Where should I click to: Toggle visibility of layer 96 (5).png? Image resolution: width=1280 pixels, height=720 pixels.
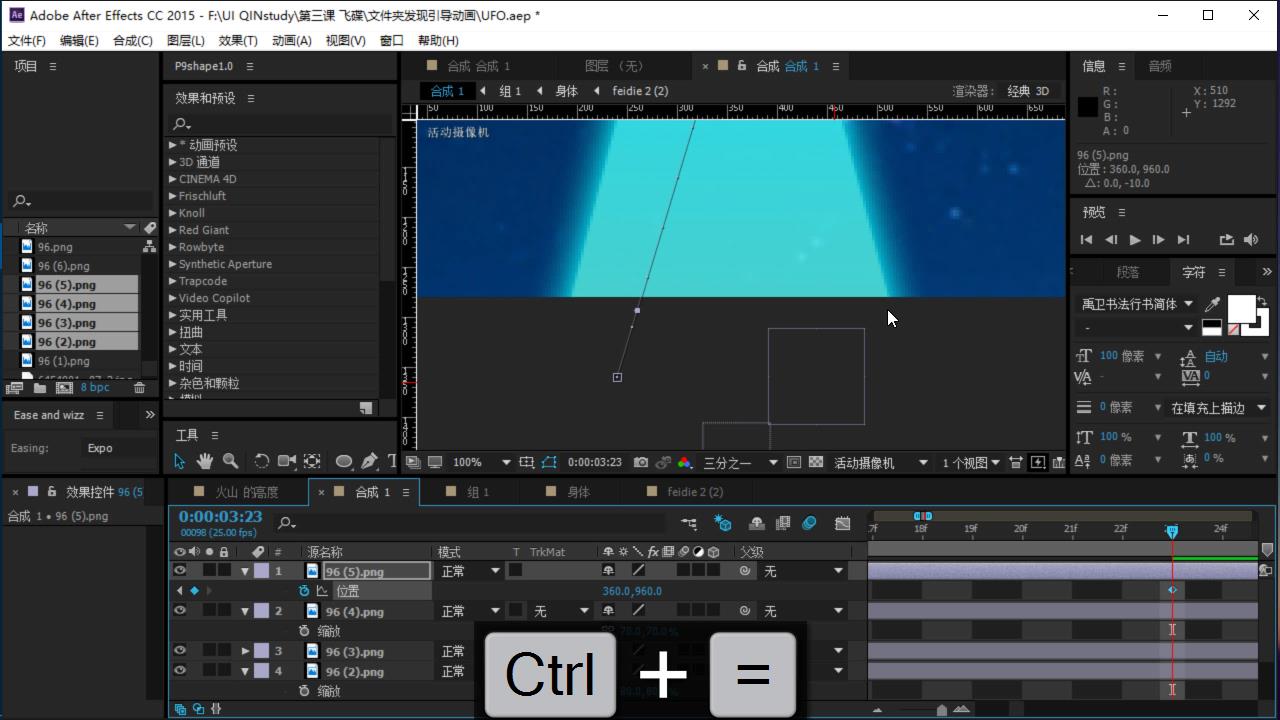pos(180,571)
